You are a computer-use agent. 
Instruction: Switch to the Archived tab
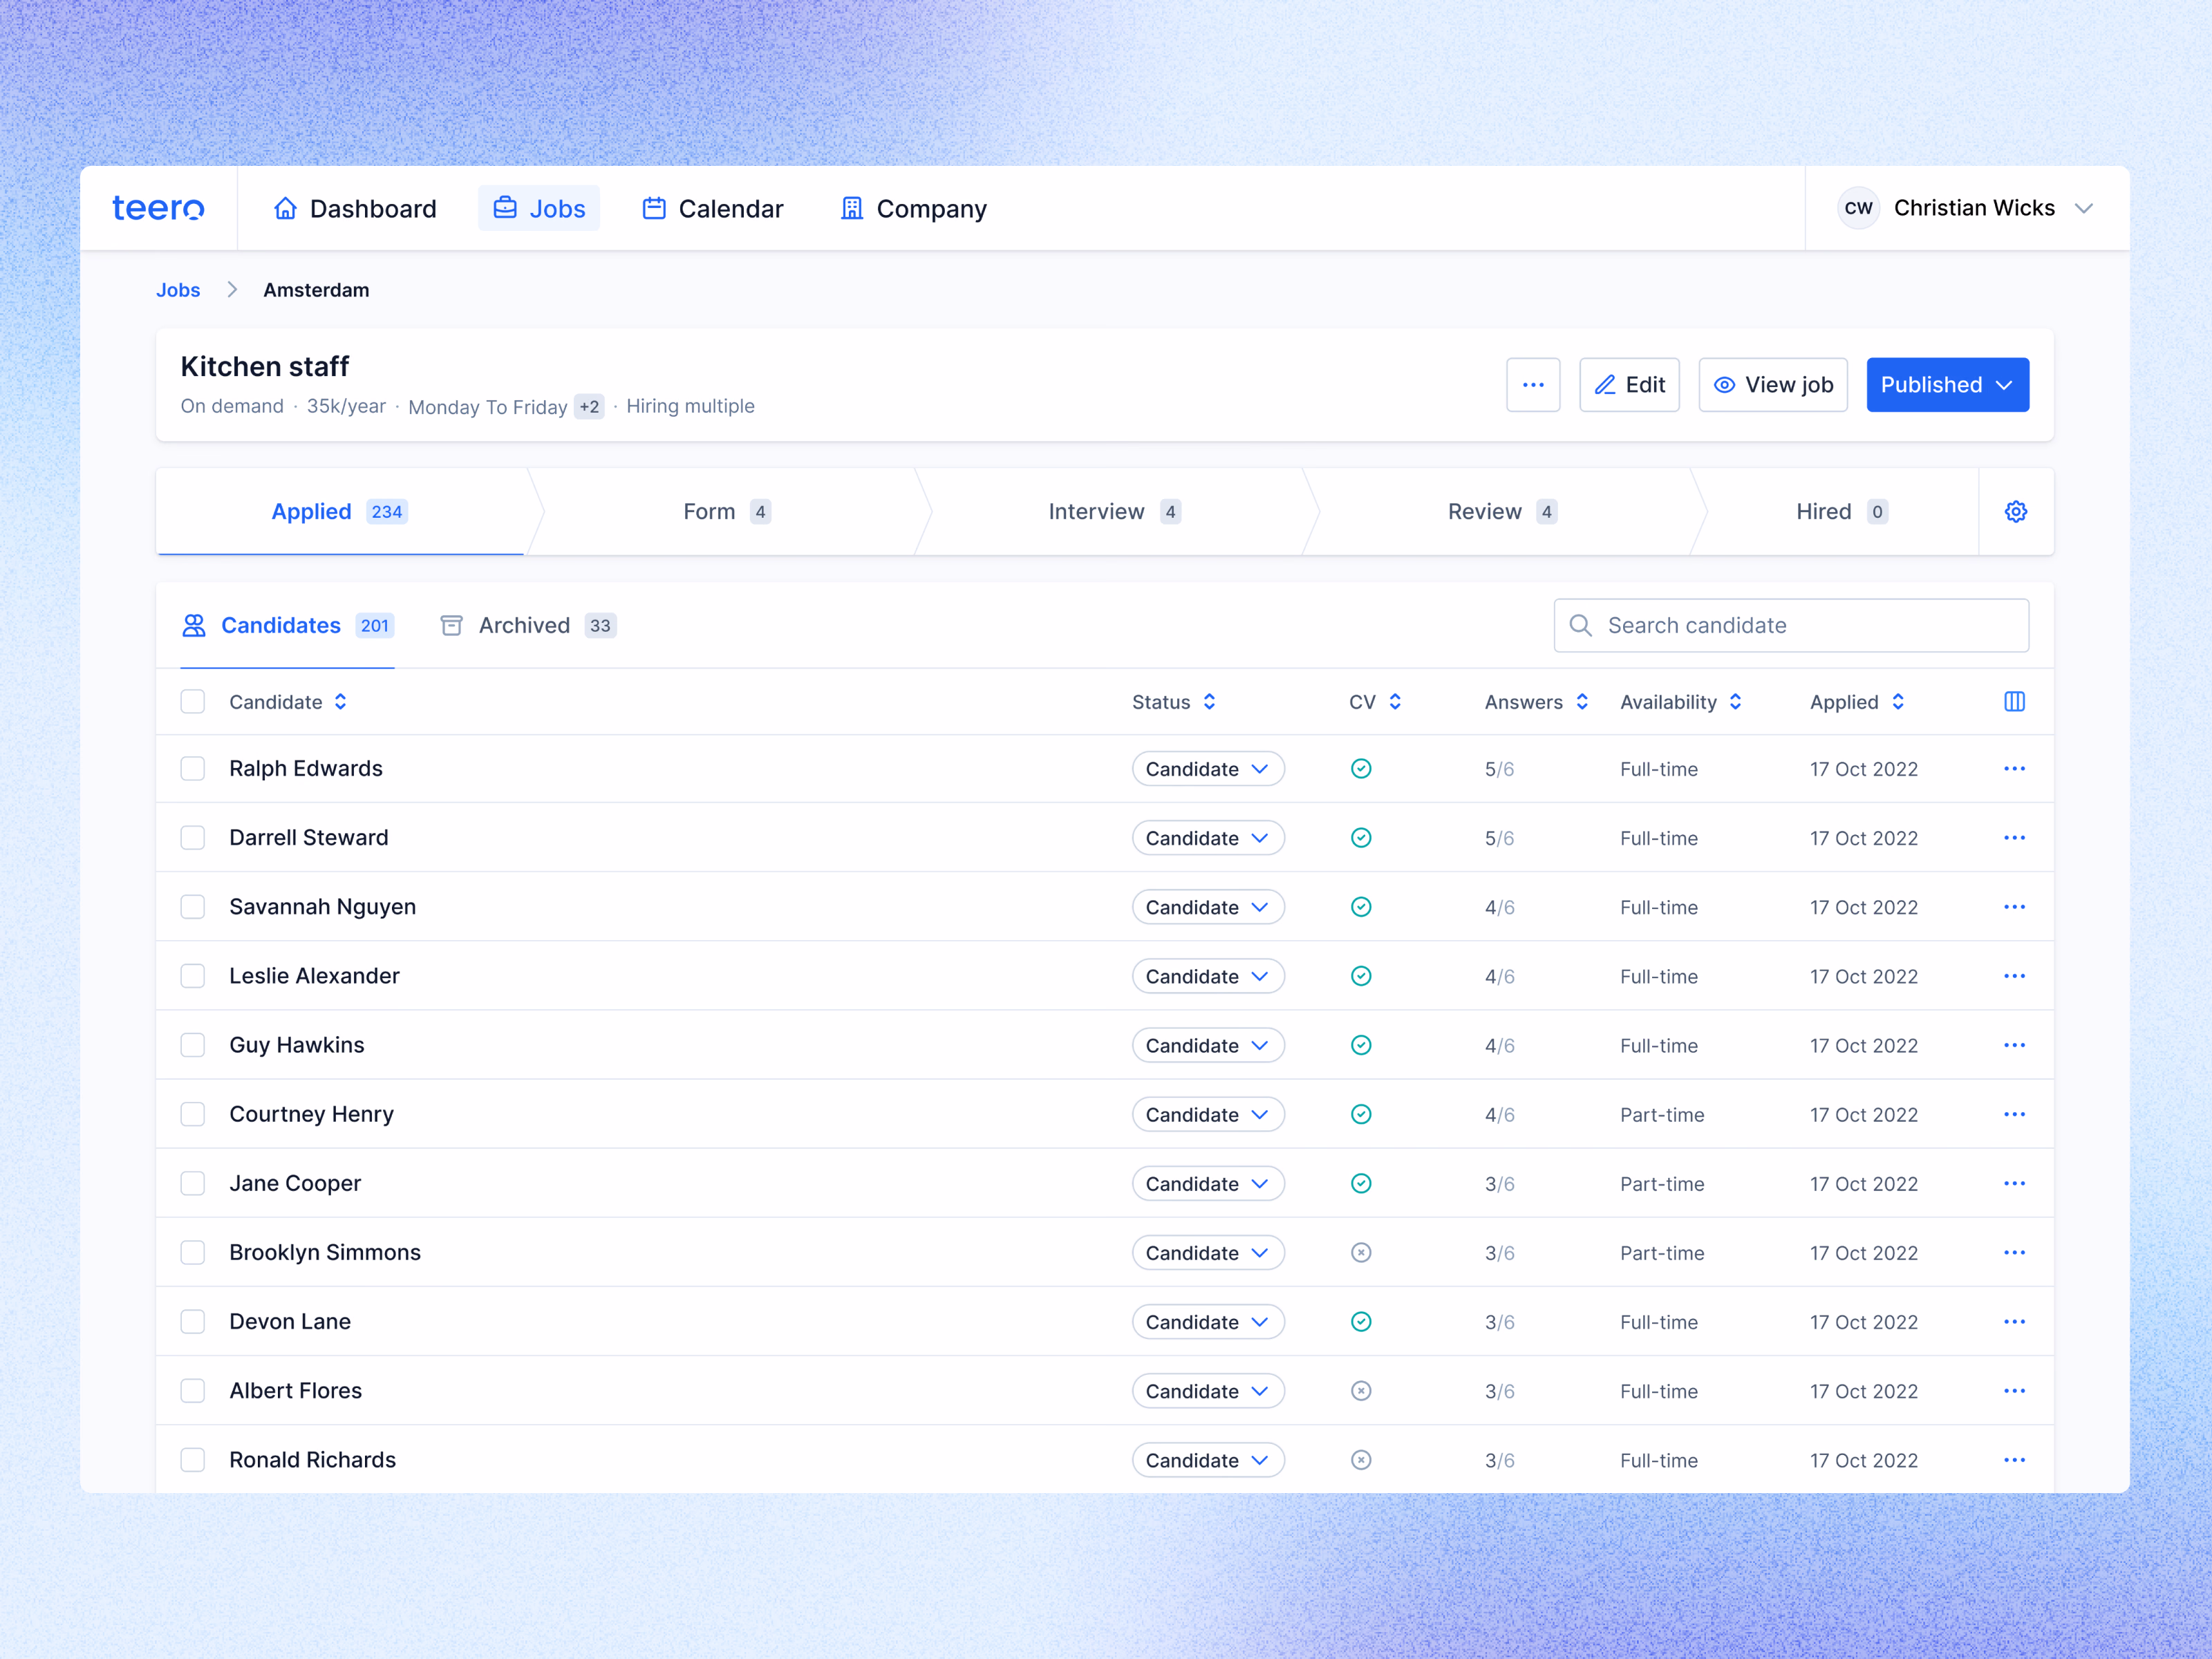coord(528,625)
